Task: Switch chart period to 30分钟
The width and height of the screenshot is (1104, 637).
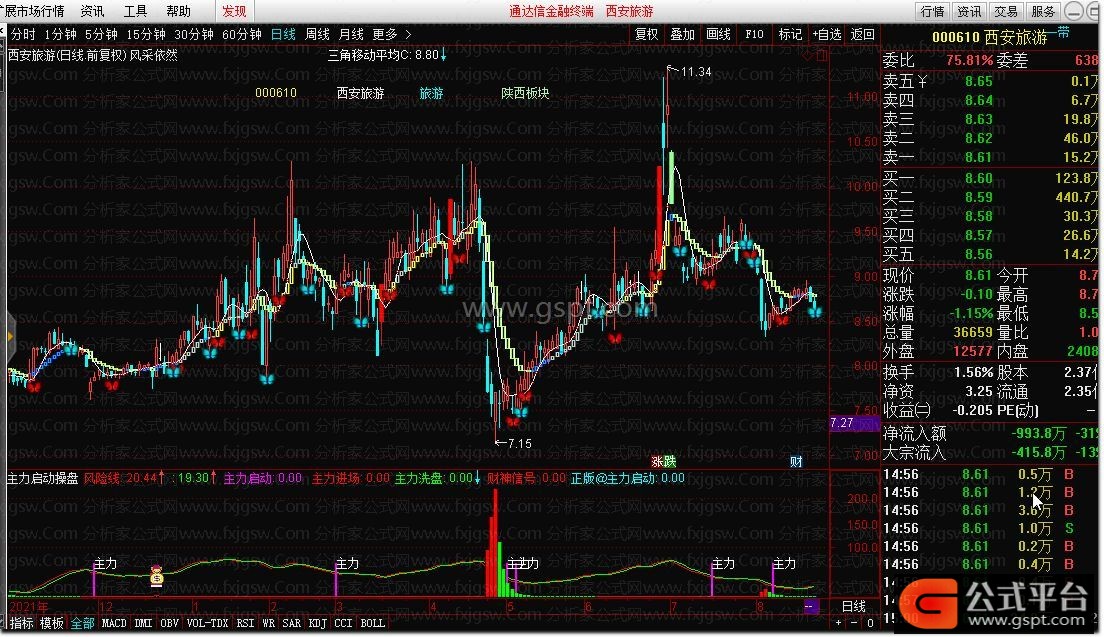Action: [x=194, y=34]
